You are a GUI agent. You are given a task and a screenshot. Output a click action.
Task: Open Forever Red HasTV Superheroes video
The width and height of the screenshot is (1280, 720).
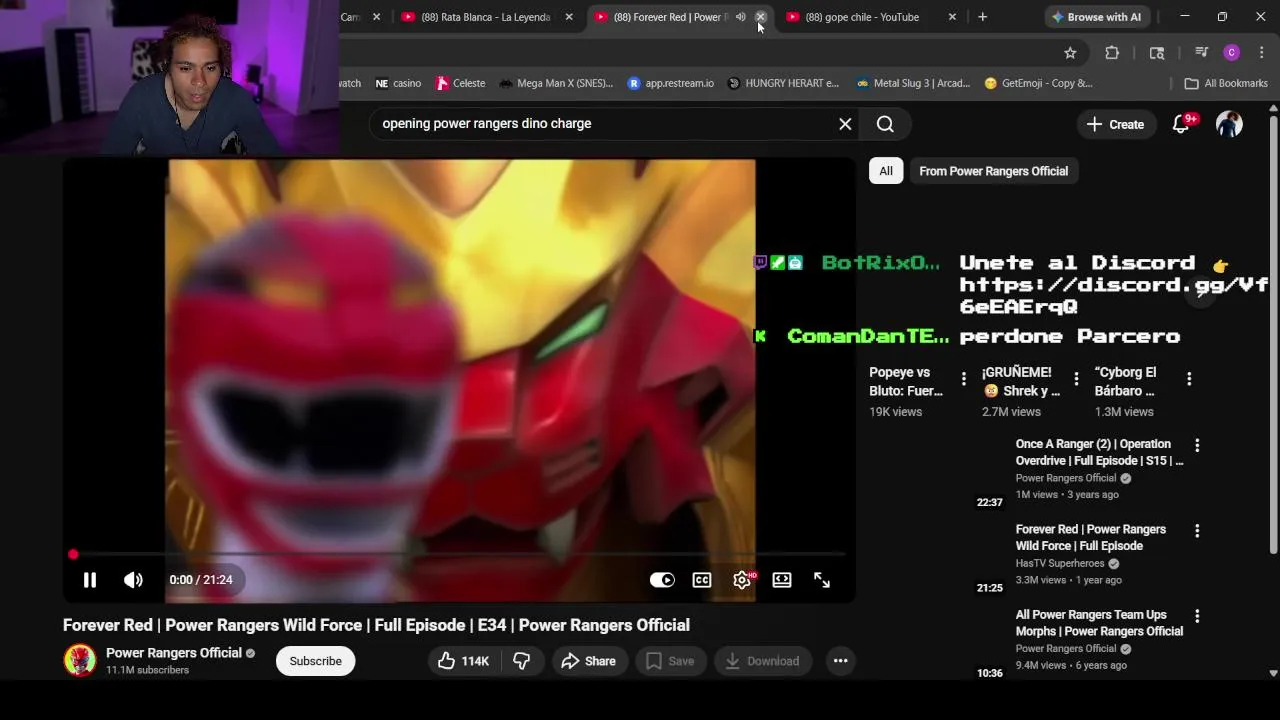1090,537
